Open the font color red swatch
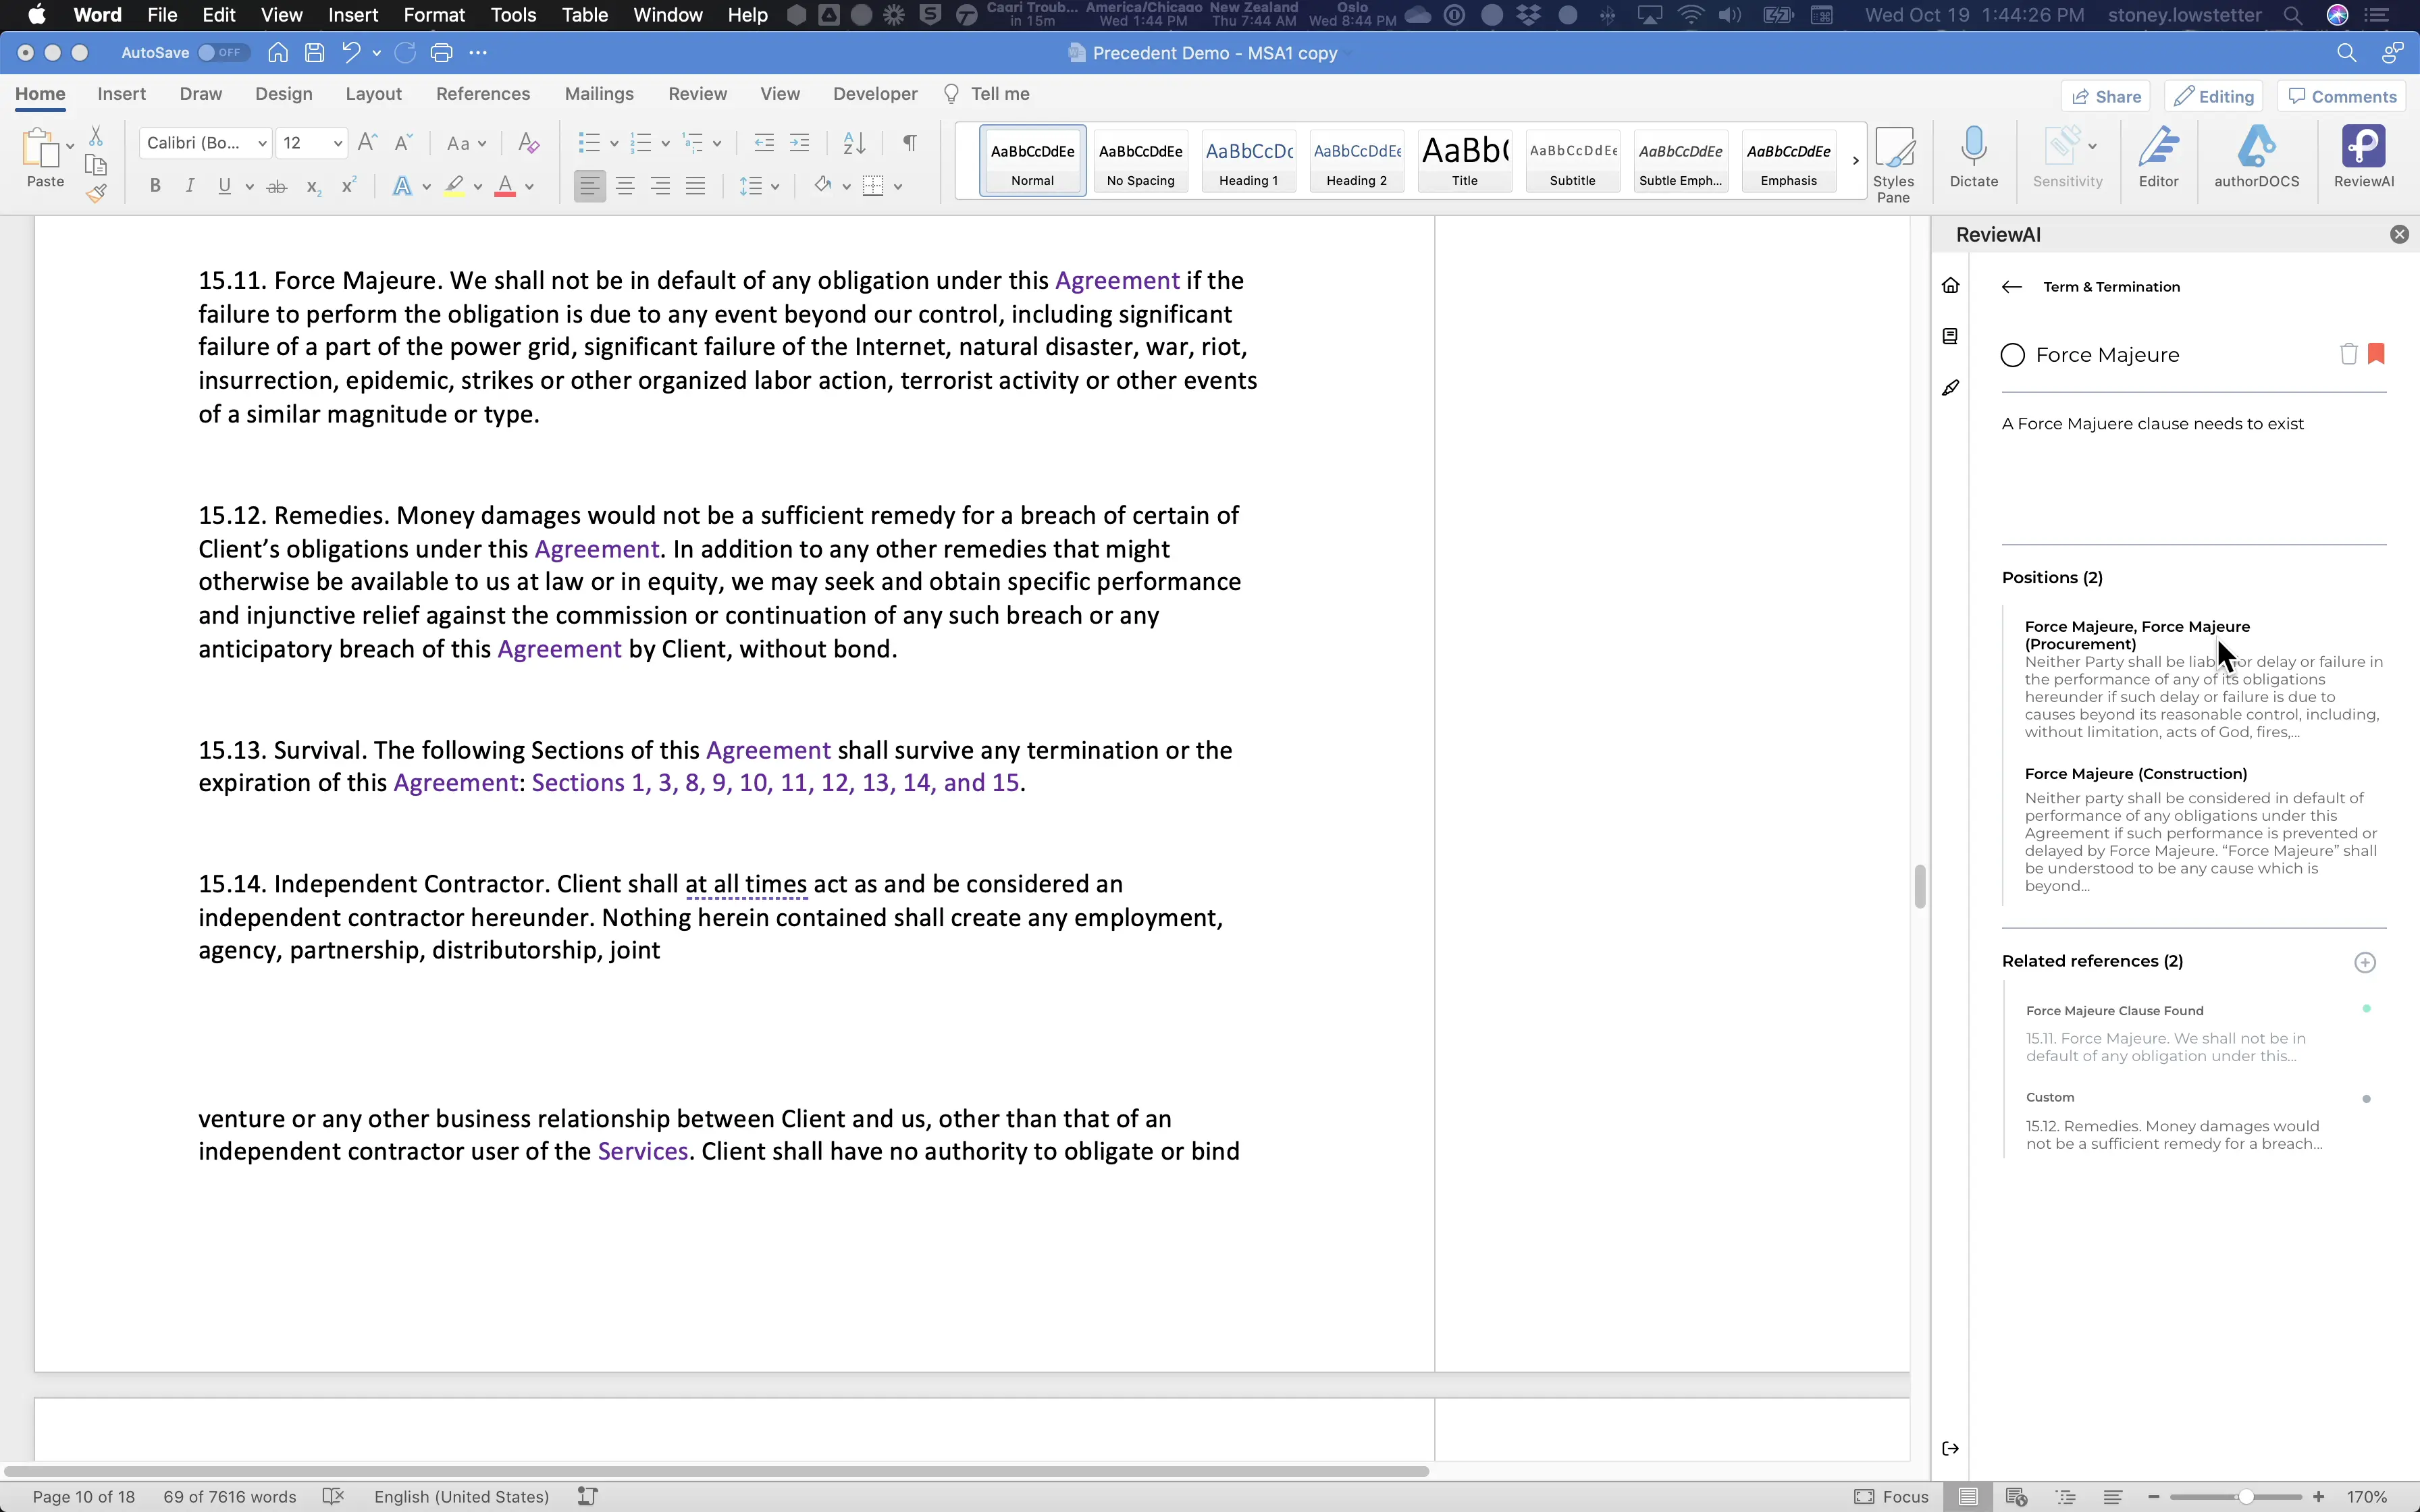This screenshot has width=2420, height=1512. point(505,186)
